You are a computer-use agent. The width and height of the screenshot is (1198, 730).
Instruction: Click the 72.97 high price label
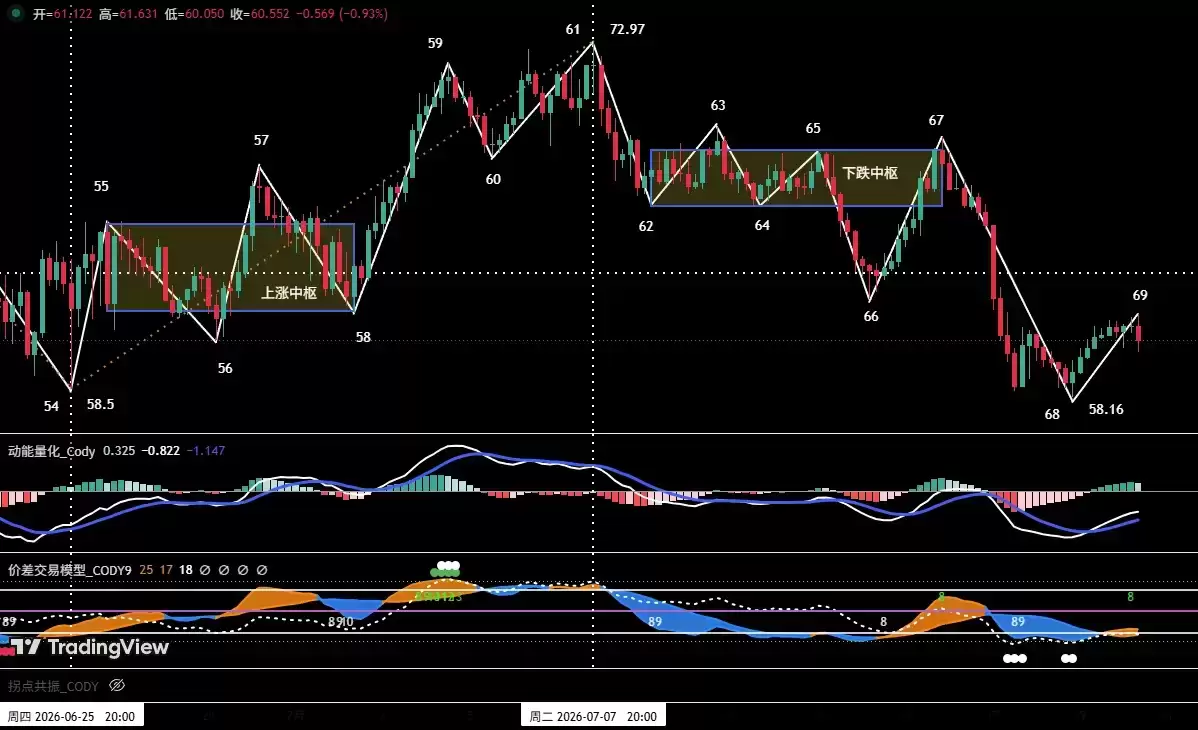coord(627,29)
